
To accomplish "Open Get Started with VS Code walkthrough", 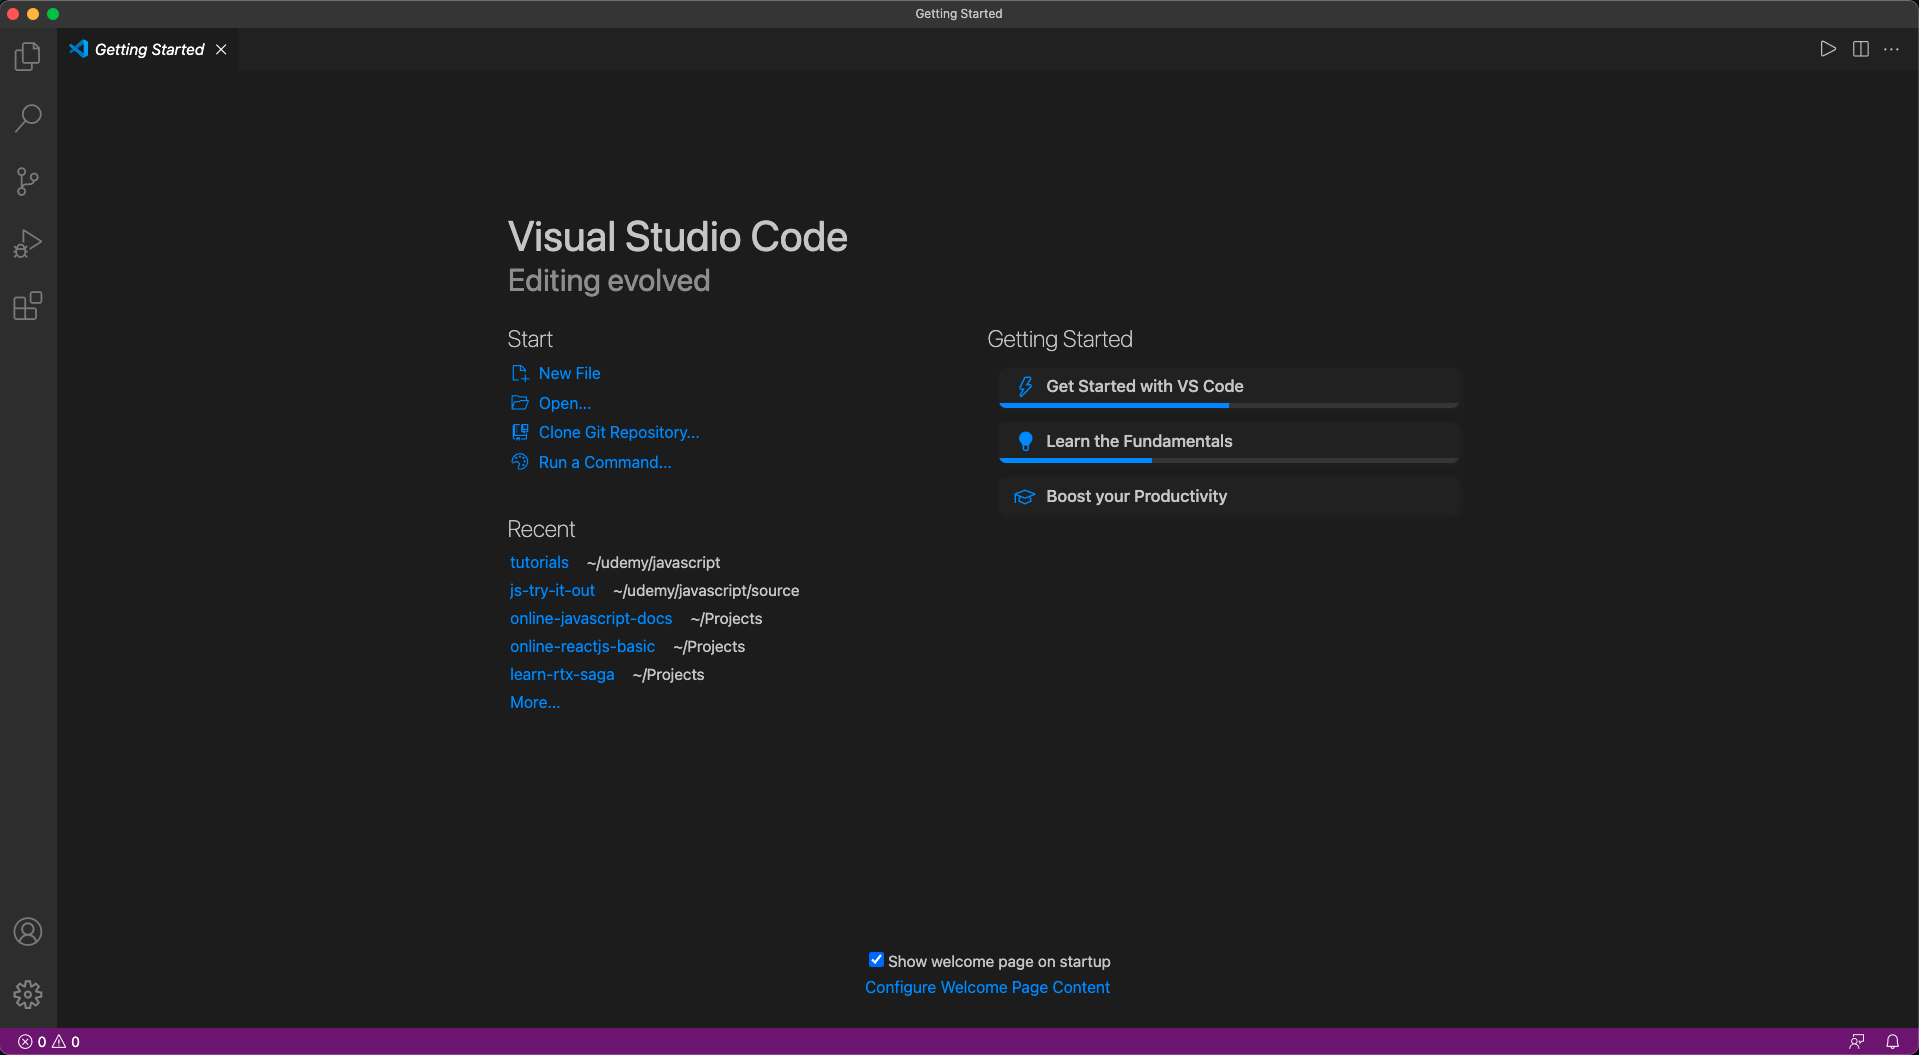I will [1229, 387].
